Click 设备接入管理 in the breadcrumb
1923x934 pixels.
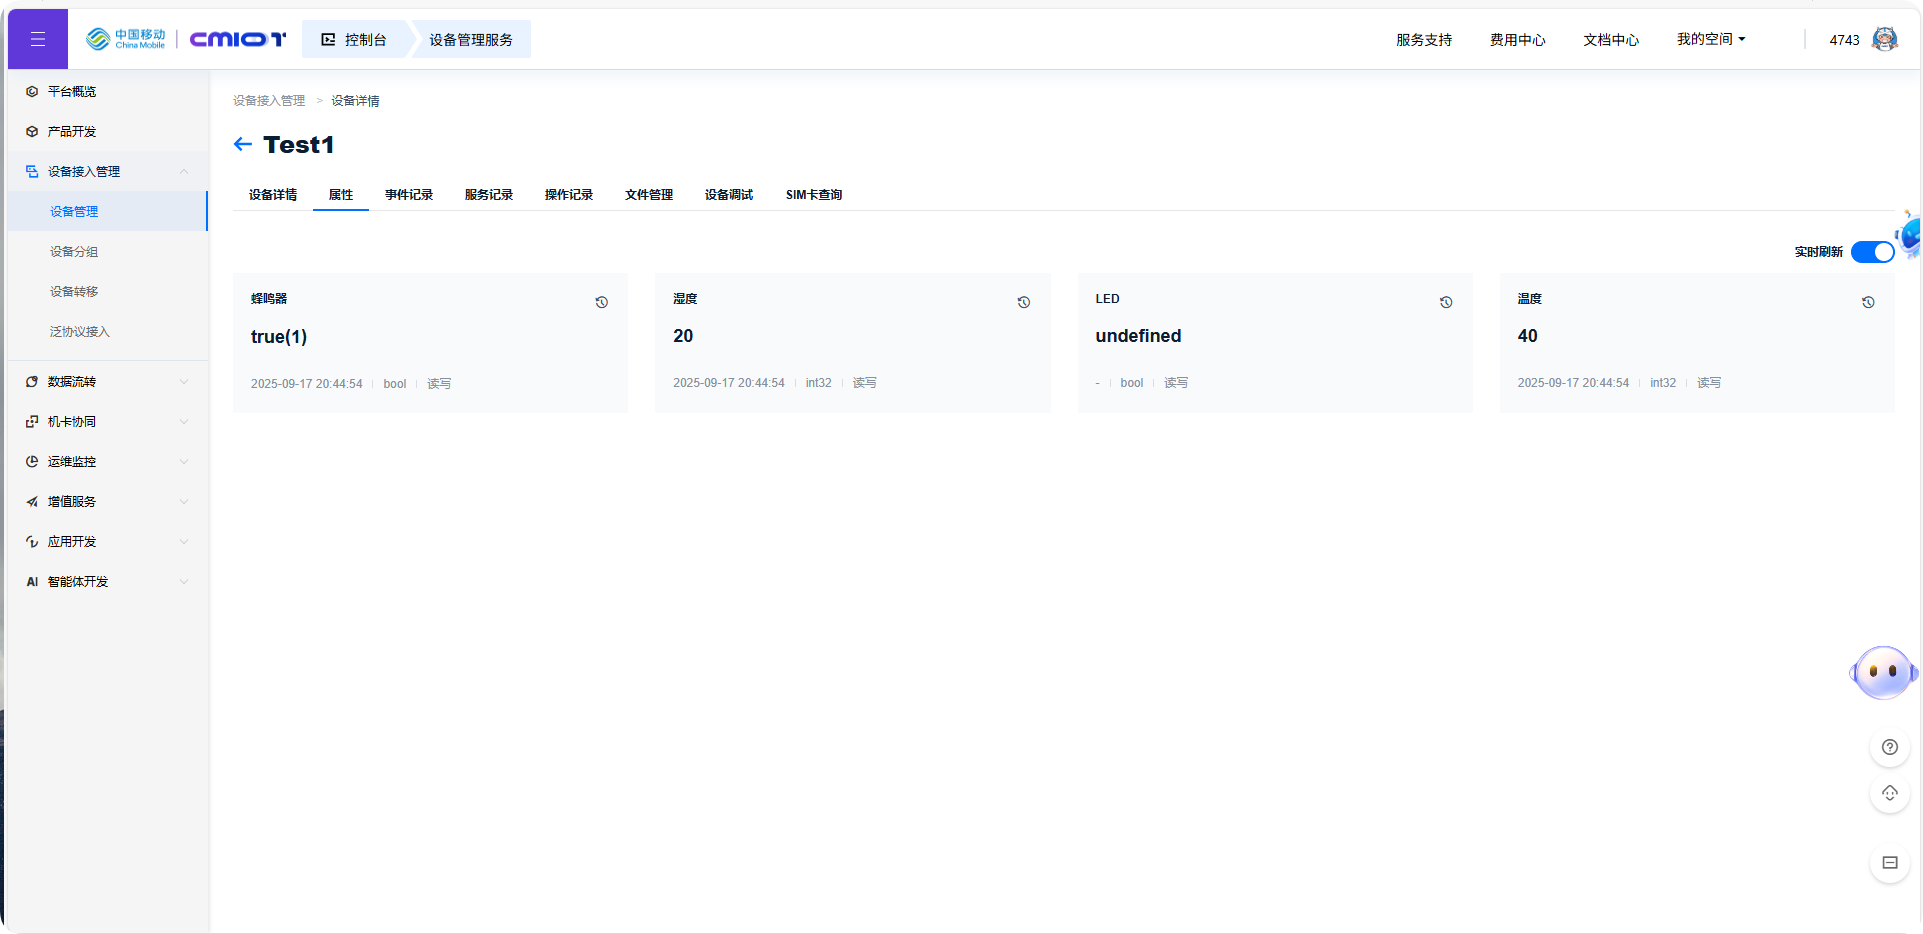(x=269, y=101)
